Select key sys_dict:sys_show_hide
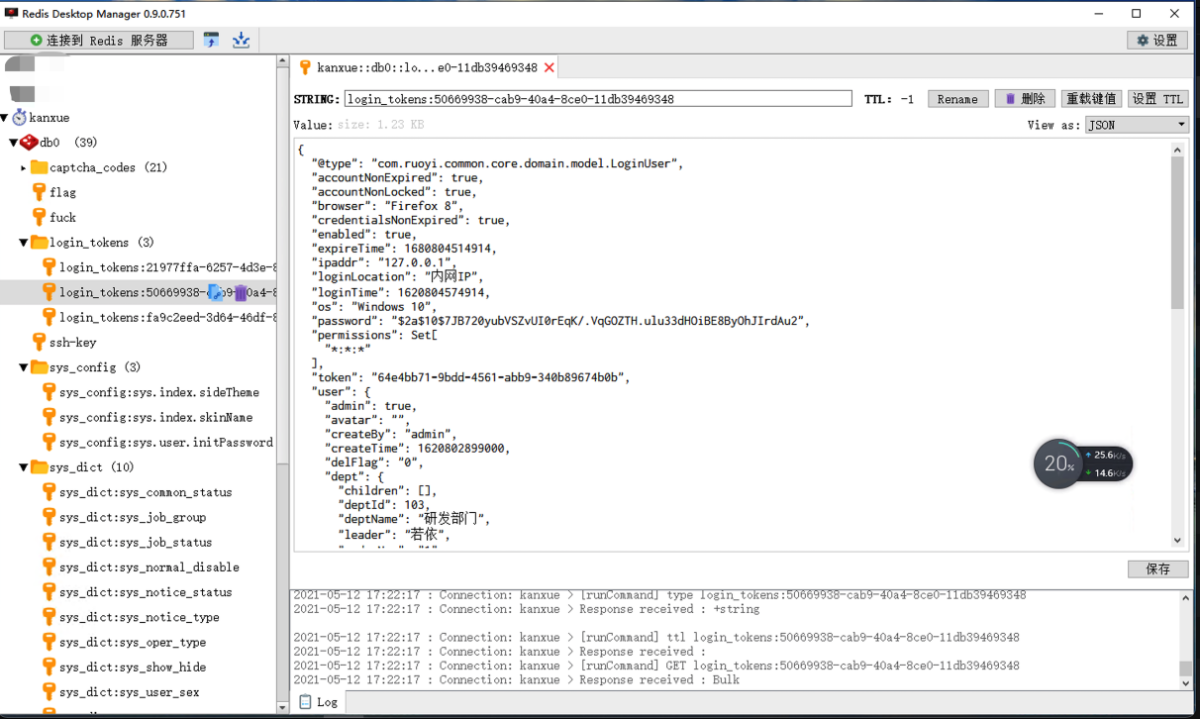Viewport: 1200px width, 719px height. pyautogui.click(x=132, y=667)
